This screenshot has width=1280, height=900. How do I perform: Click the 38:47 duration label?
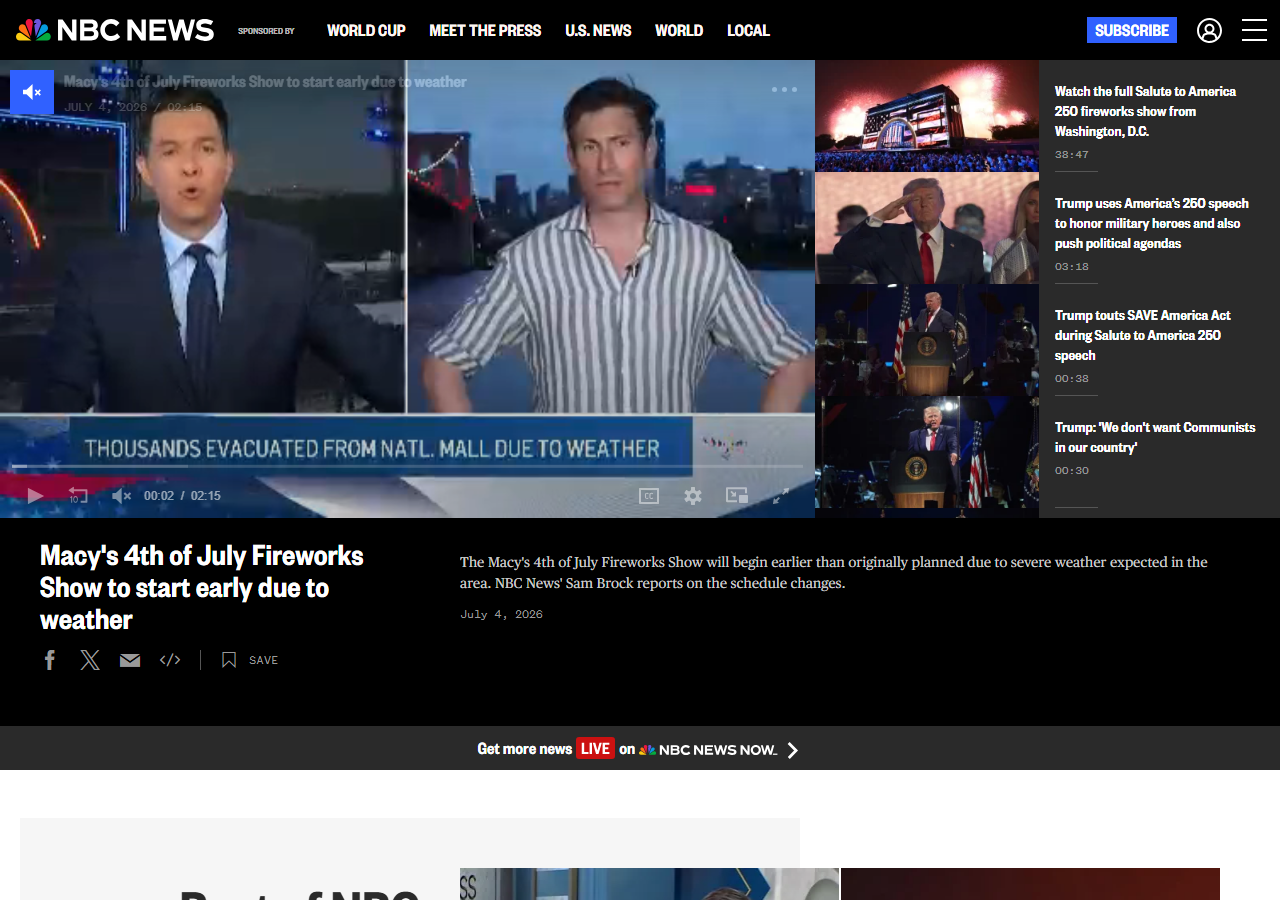click(1071, 155)
